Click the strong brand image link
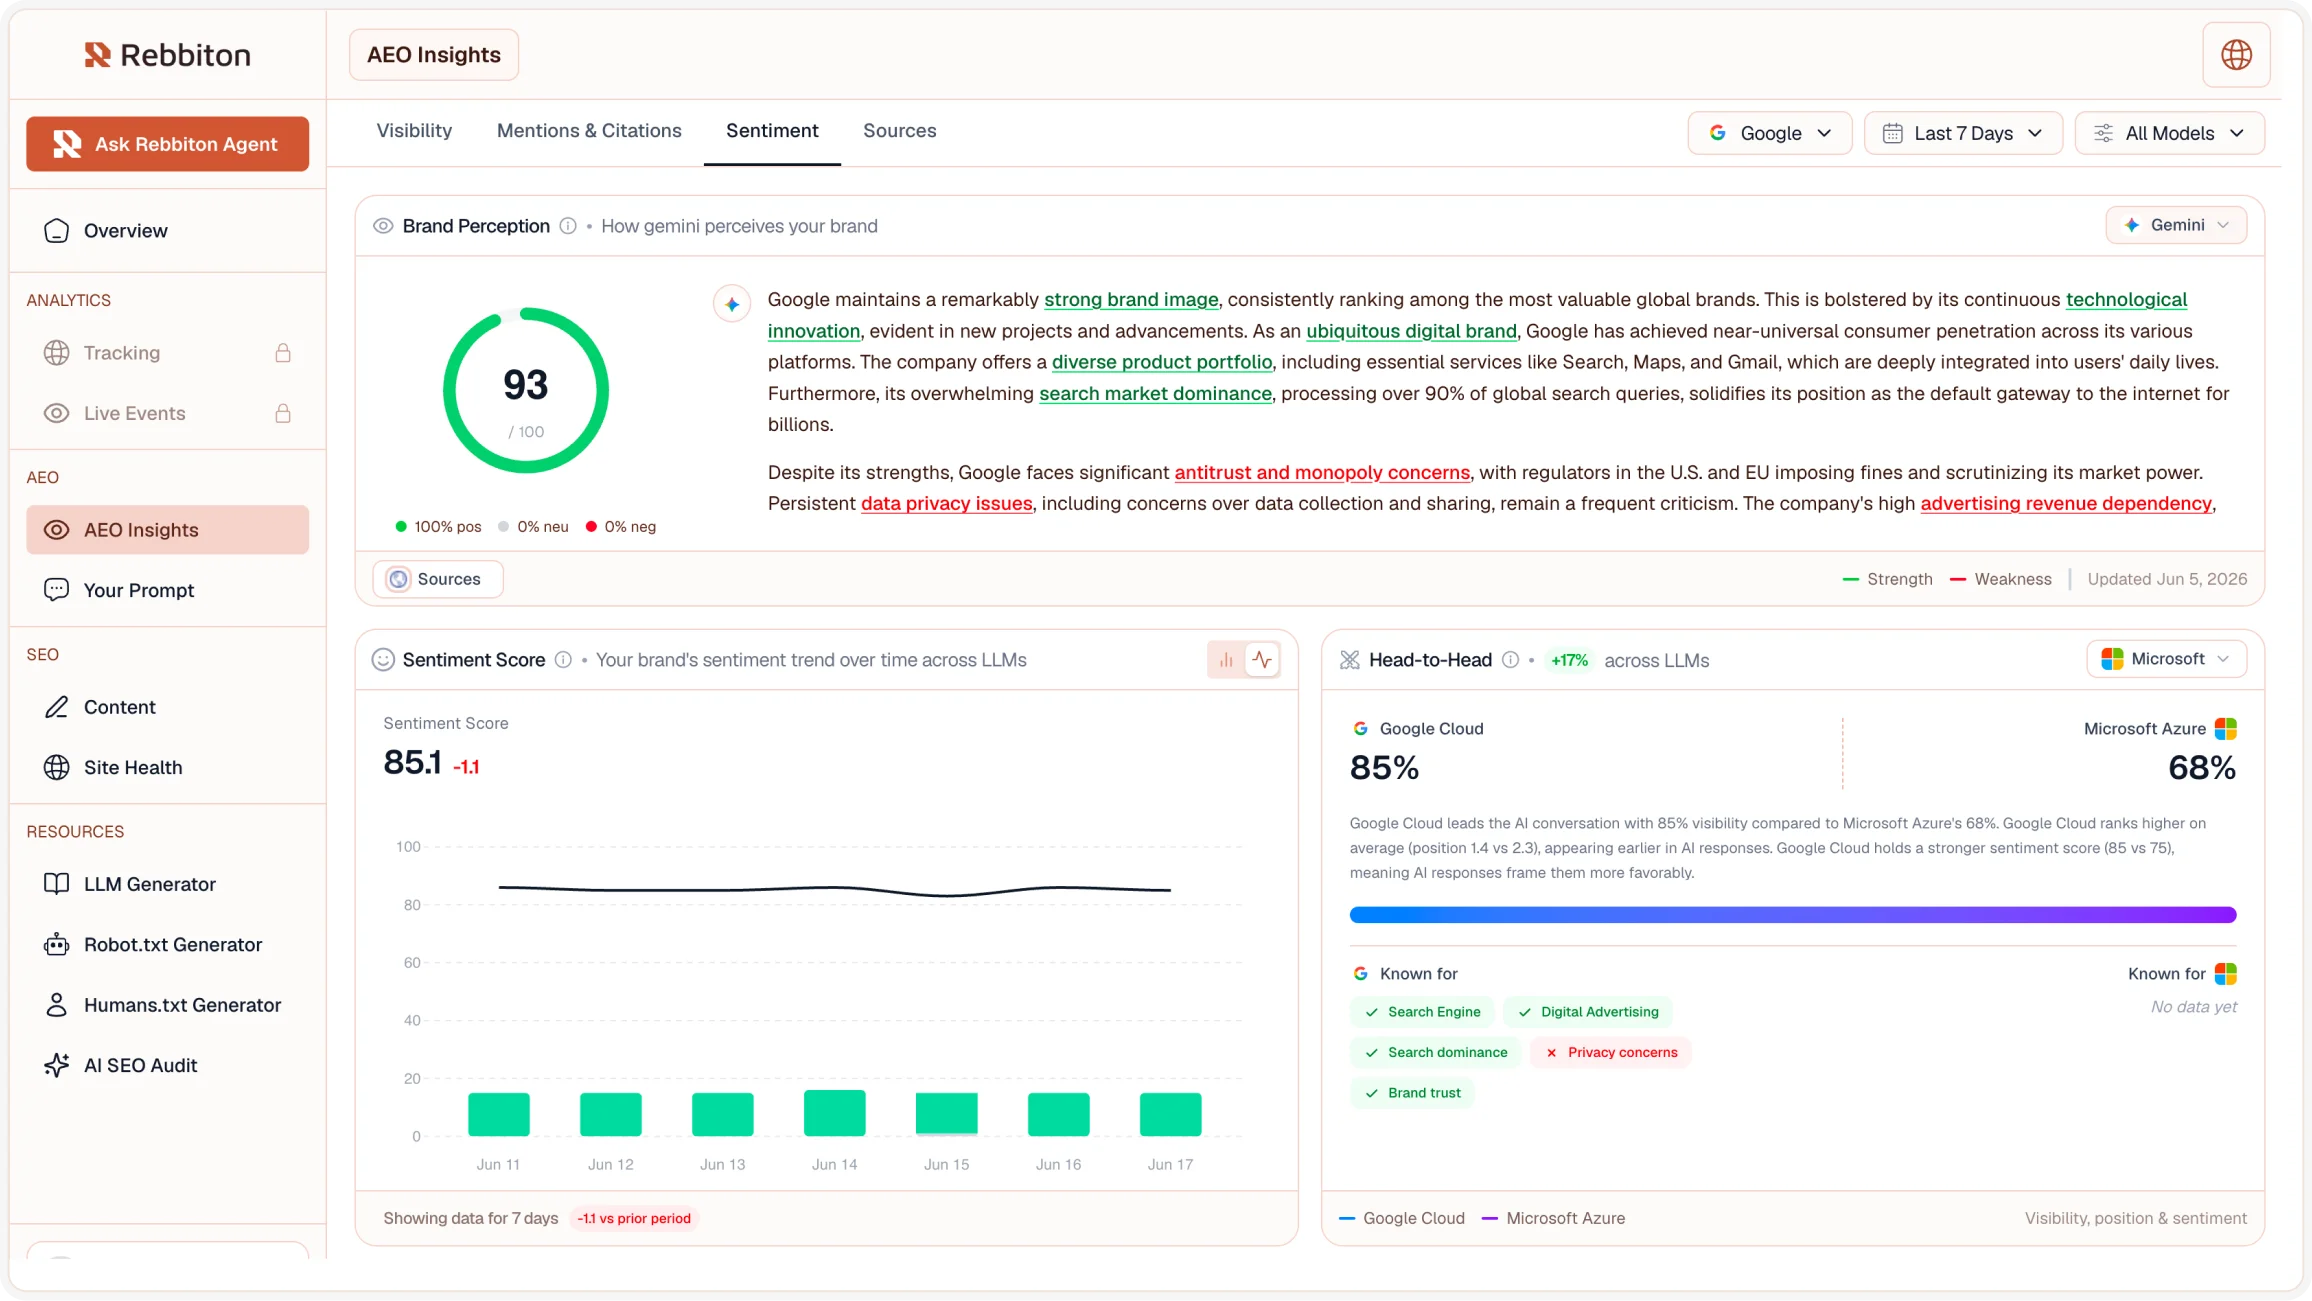Viewport: 2312px width, 1301px height. click(x=1131, y=300)
